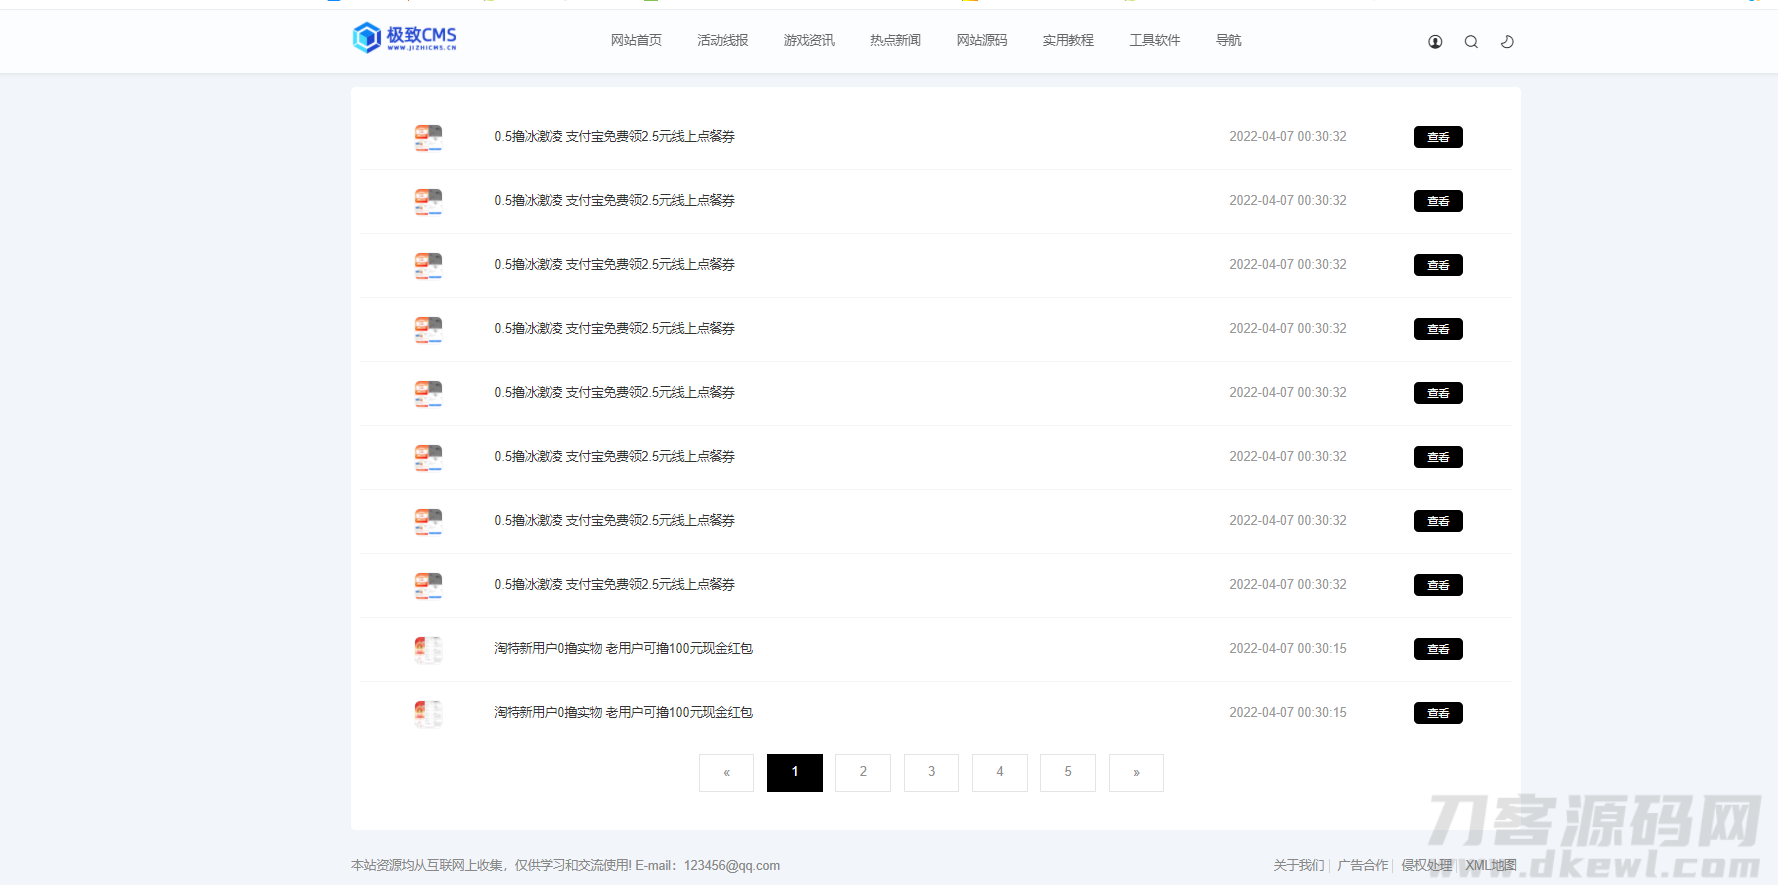This screenshot has width=1778, height=885.
Task: Go to the previous page arrow «
Action: point(726,773)
